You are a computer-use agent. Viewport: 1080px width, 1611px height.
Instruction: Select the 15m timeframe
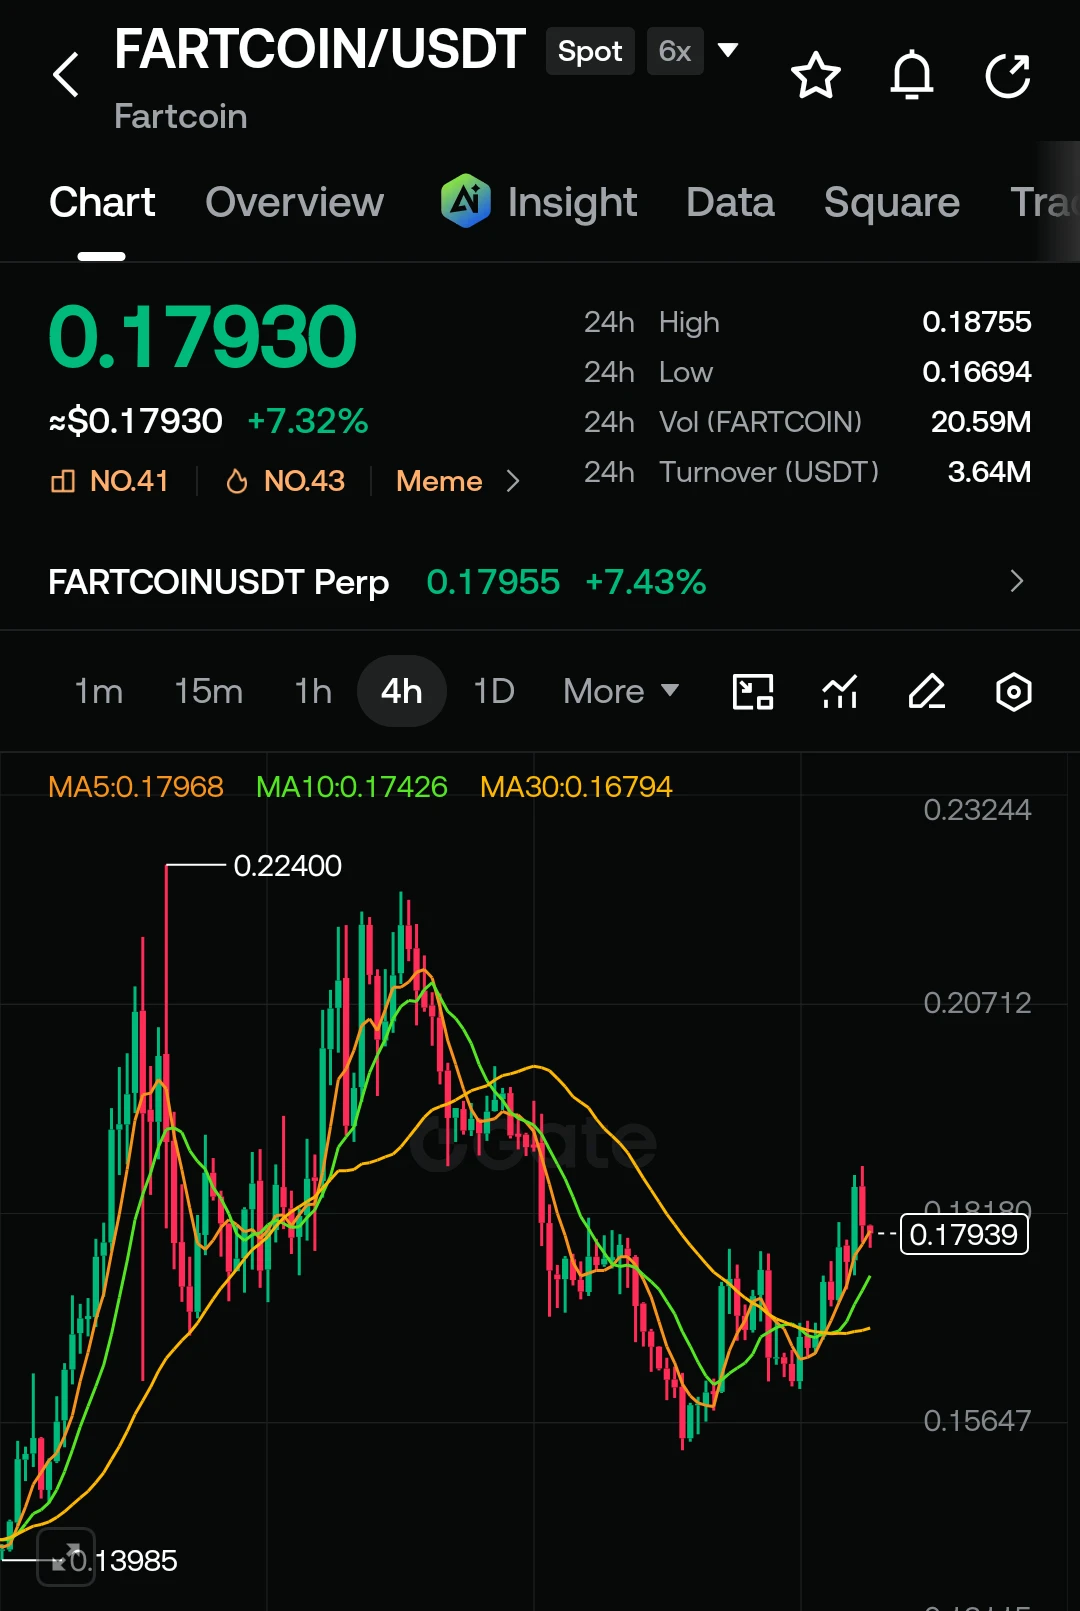pos(208,691)
